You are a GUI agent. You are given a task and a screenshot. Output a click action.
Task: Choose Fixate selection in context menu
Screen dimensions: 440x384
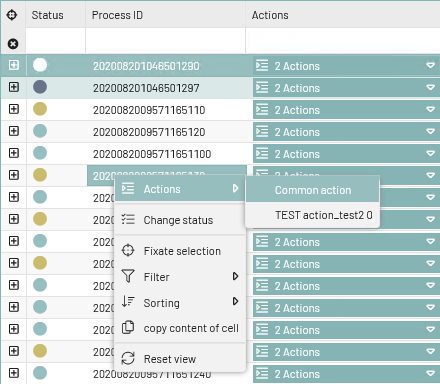[180, 251]
